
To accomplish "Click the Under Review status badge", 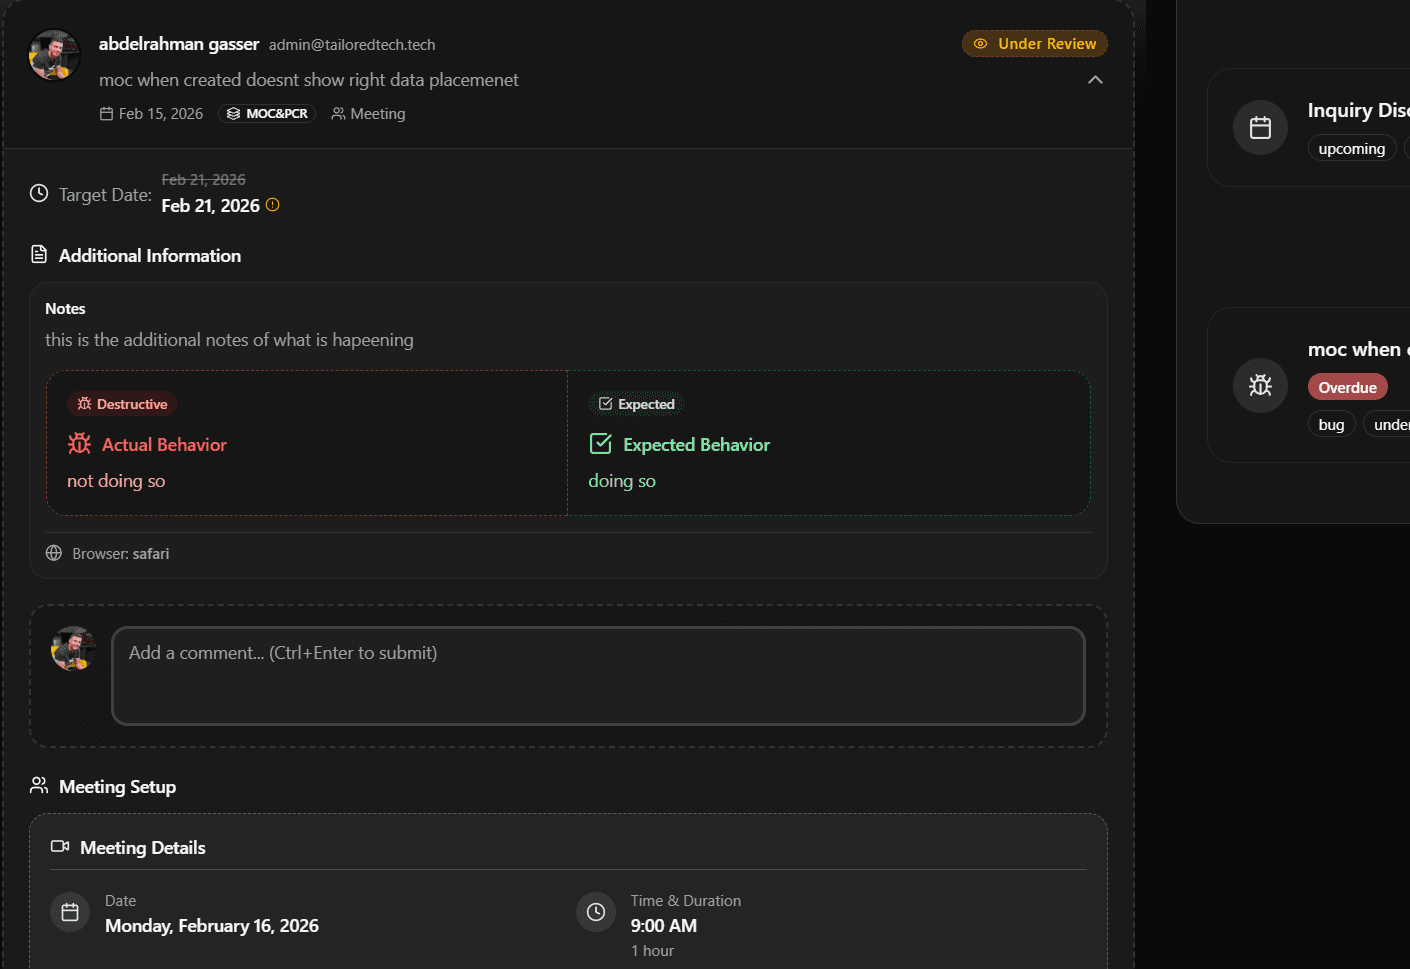I will [x=1034, y=43].
